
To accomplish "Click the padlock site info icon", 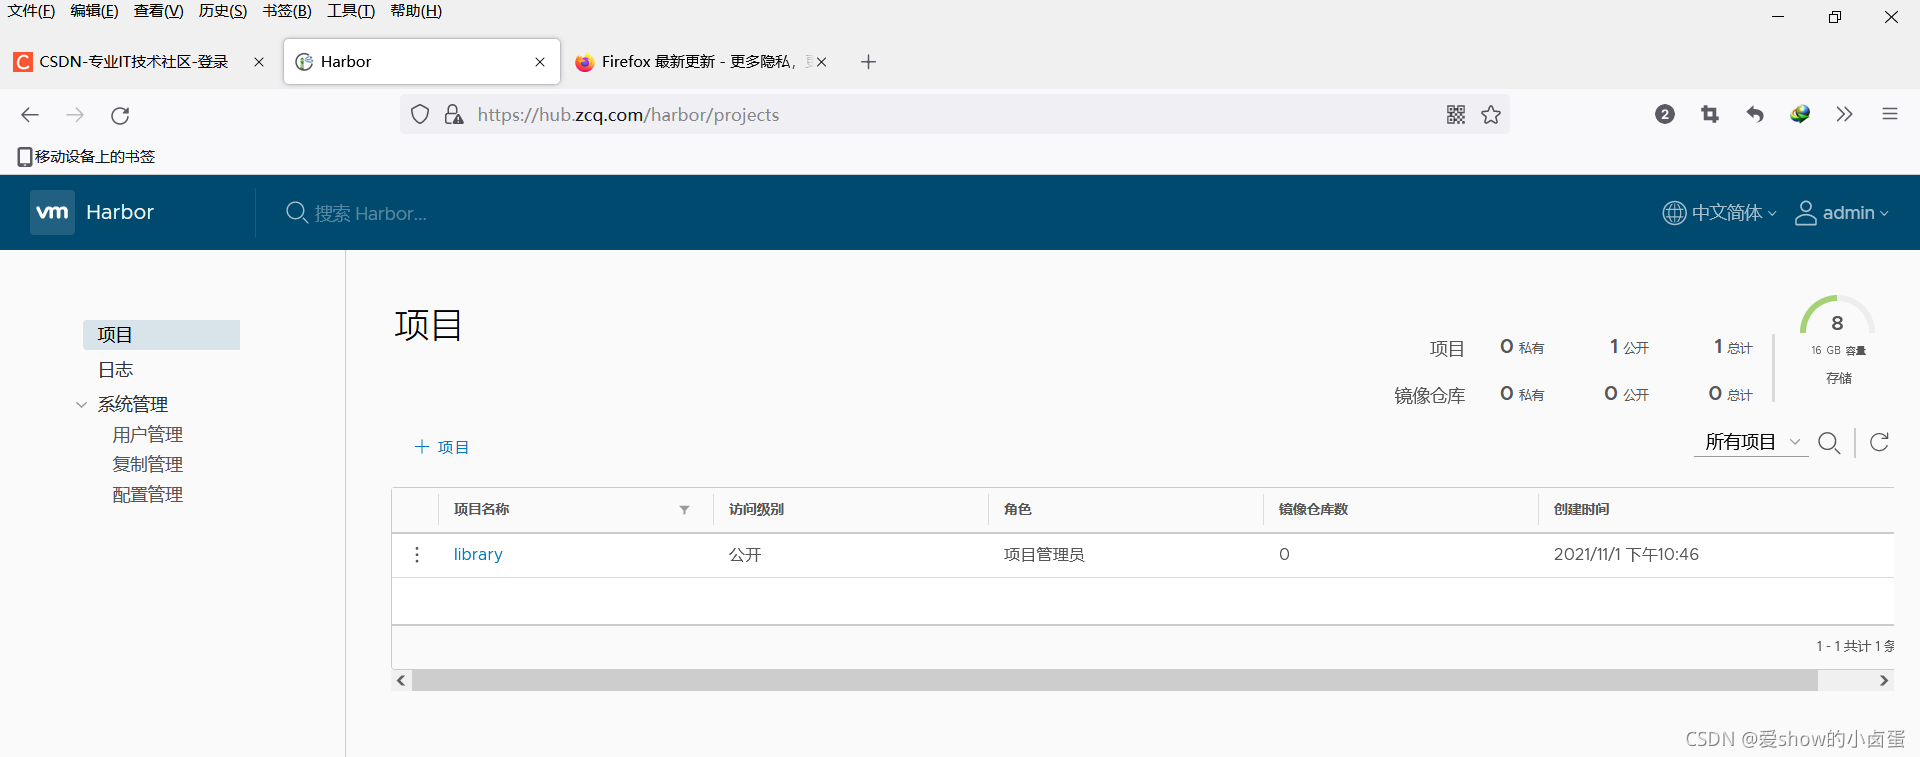I will (x=454, y=115).
